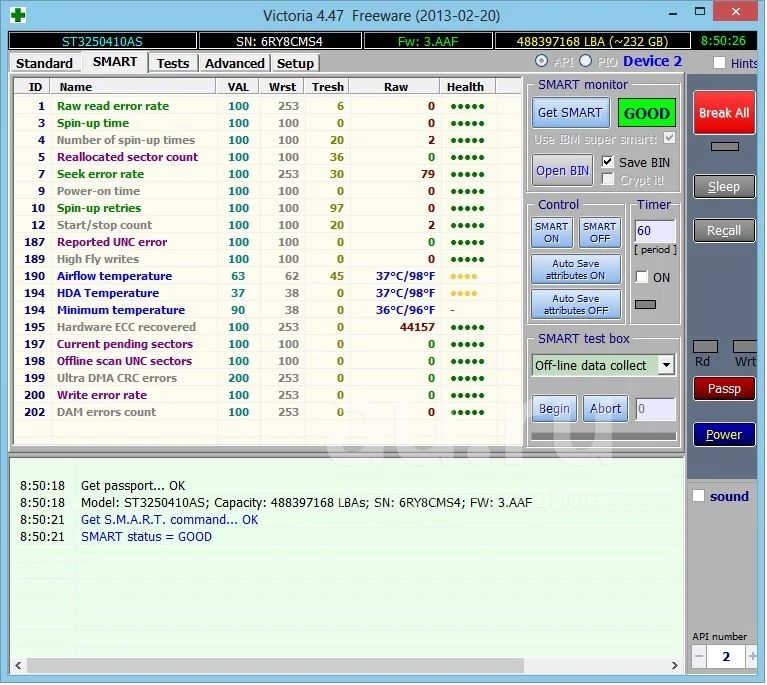Click the Tresh column header
This screenshot has width=767, height=685.
(x=327, y=87)
